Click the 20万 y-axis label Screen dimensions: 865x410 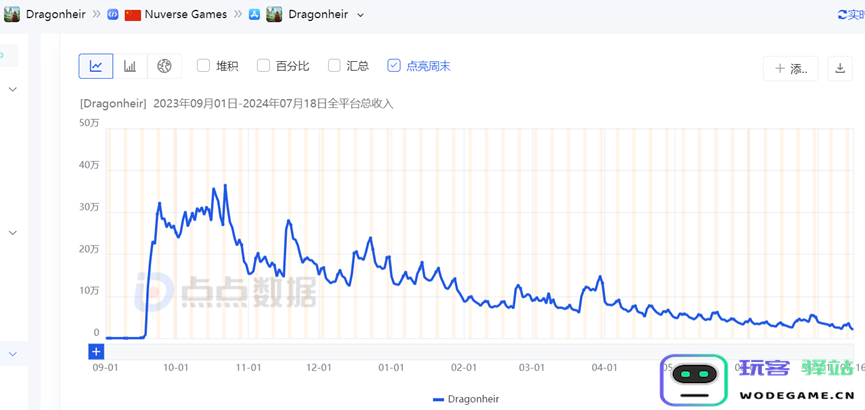click(89, 249)
